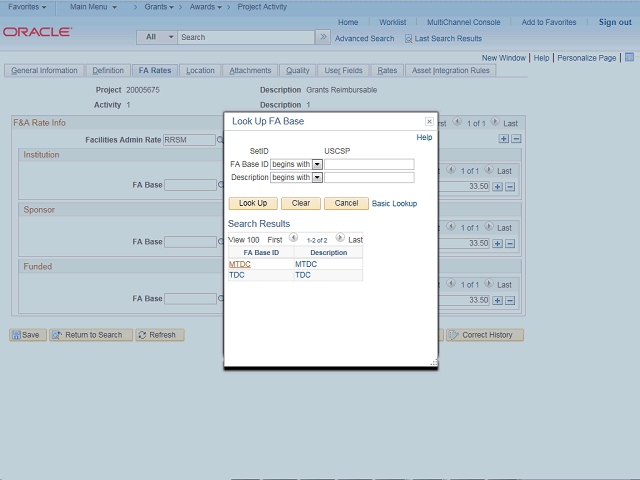Open Last Search Results icon
640x480 pixels.
pos(408,39)
